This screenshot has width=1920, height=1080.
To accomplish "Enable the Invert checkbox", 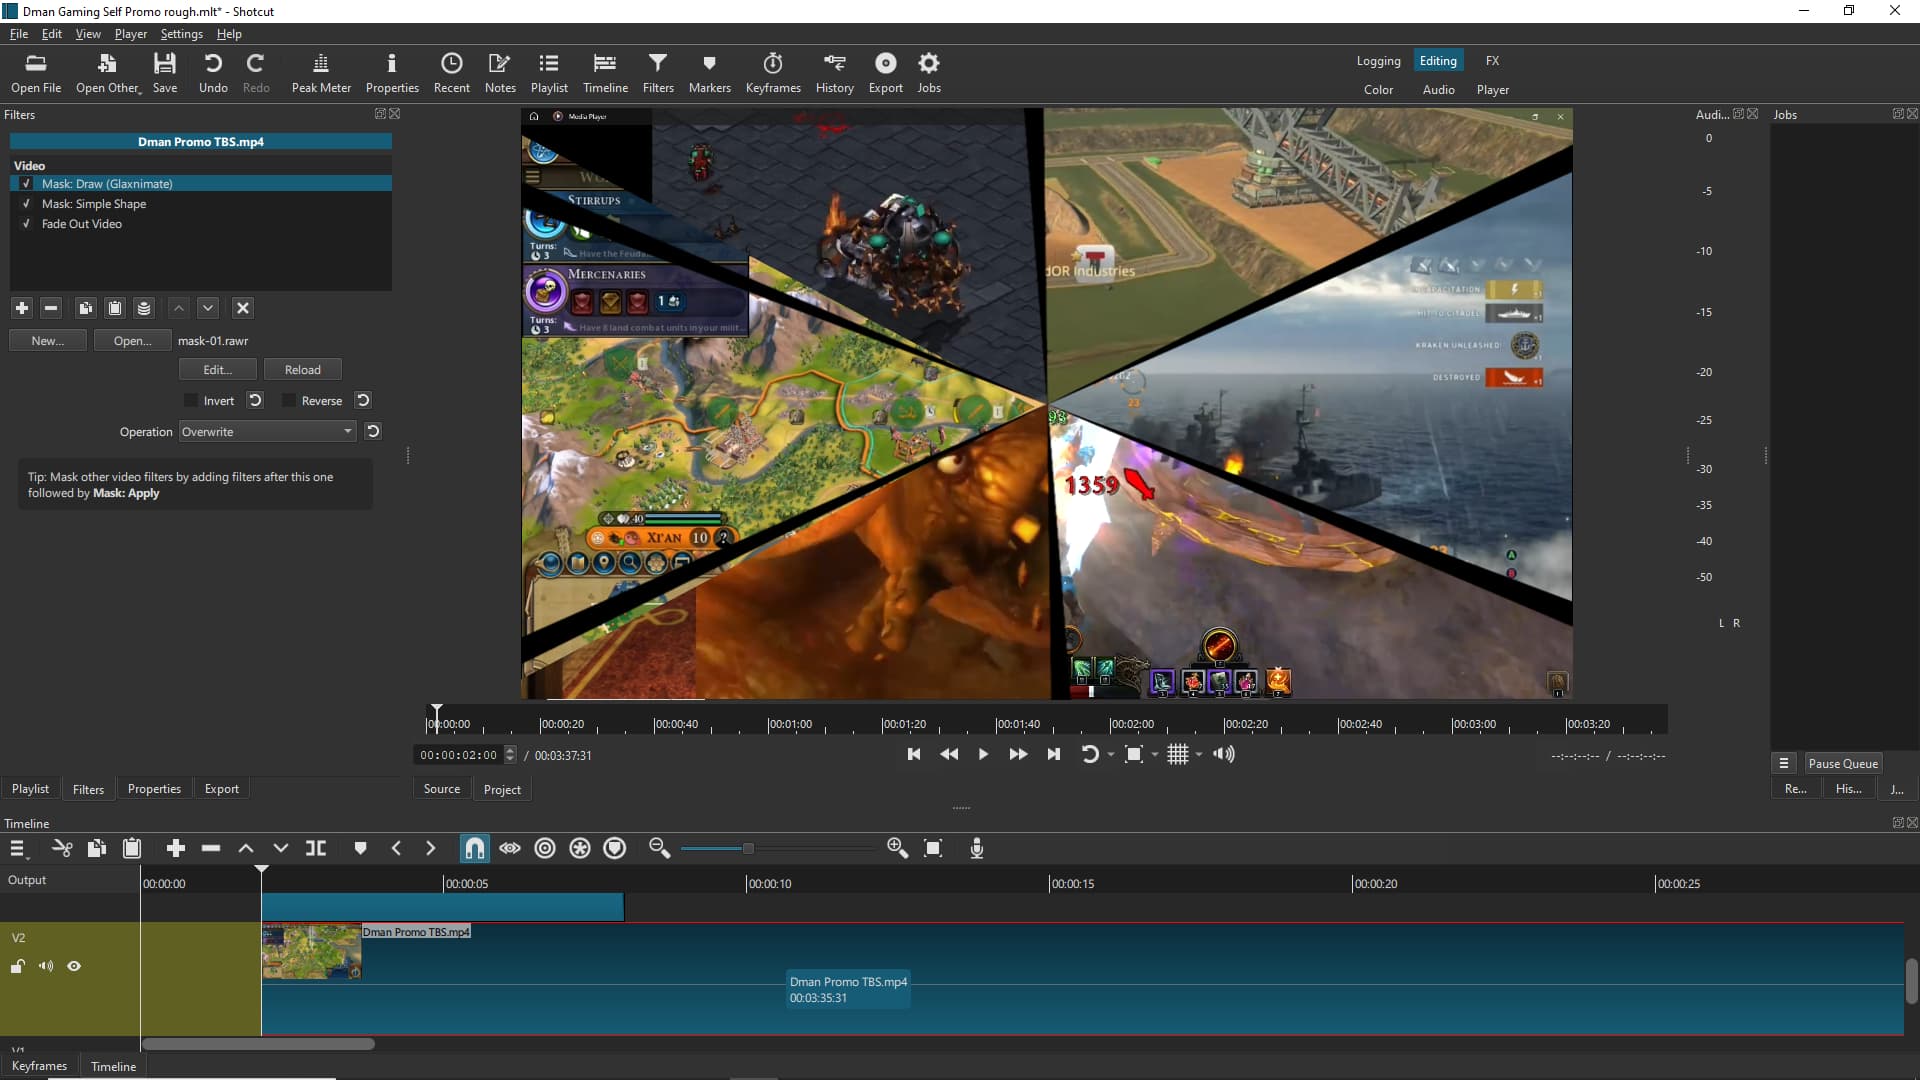I will pyautogui.click(x=191, y=401).
